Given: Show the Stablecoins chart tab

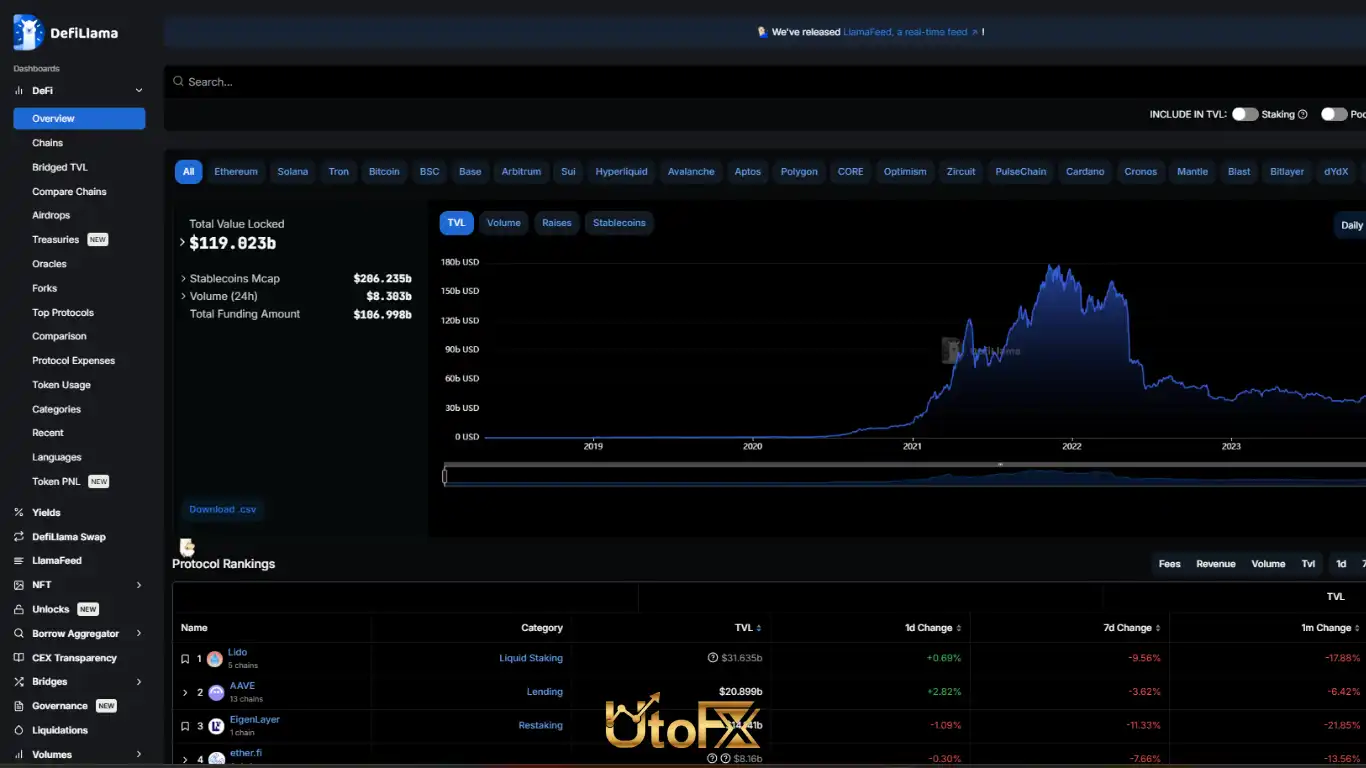Looking at the screenshot, I should [619, 223].
